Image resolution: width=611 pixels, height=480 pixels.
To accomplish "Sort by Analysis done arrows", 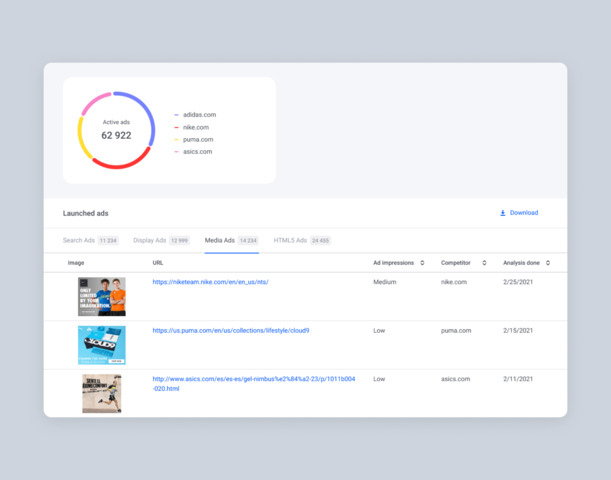I will (x=548, y=263).
